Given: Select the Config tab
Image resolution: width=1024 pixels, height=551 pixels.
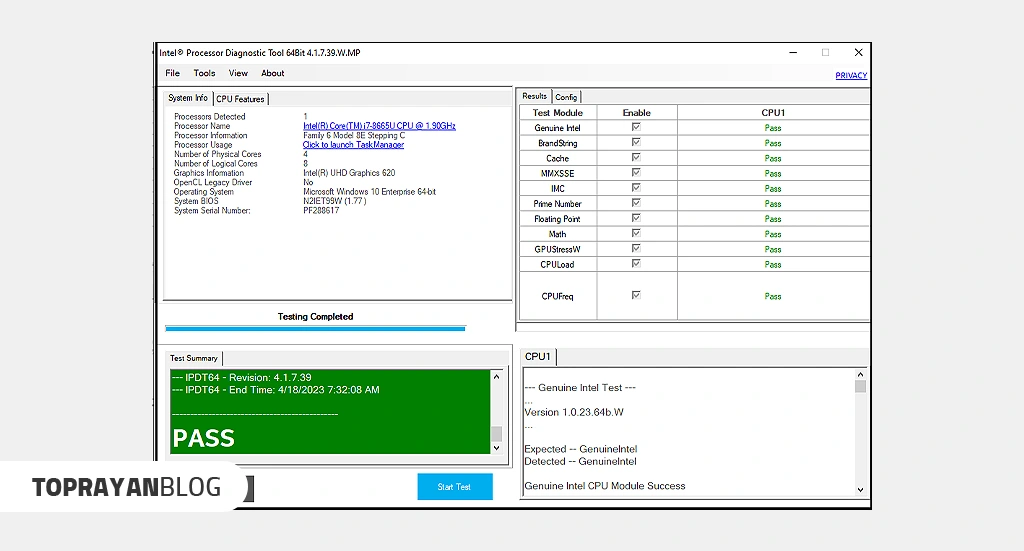Looking at the screenshot, I should point(566,97).
